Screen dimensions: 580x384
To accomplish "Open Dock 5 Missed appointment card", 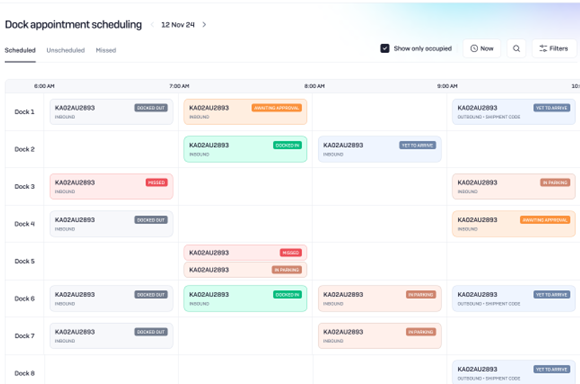I will coord(245,253).
